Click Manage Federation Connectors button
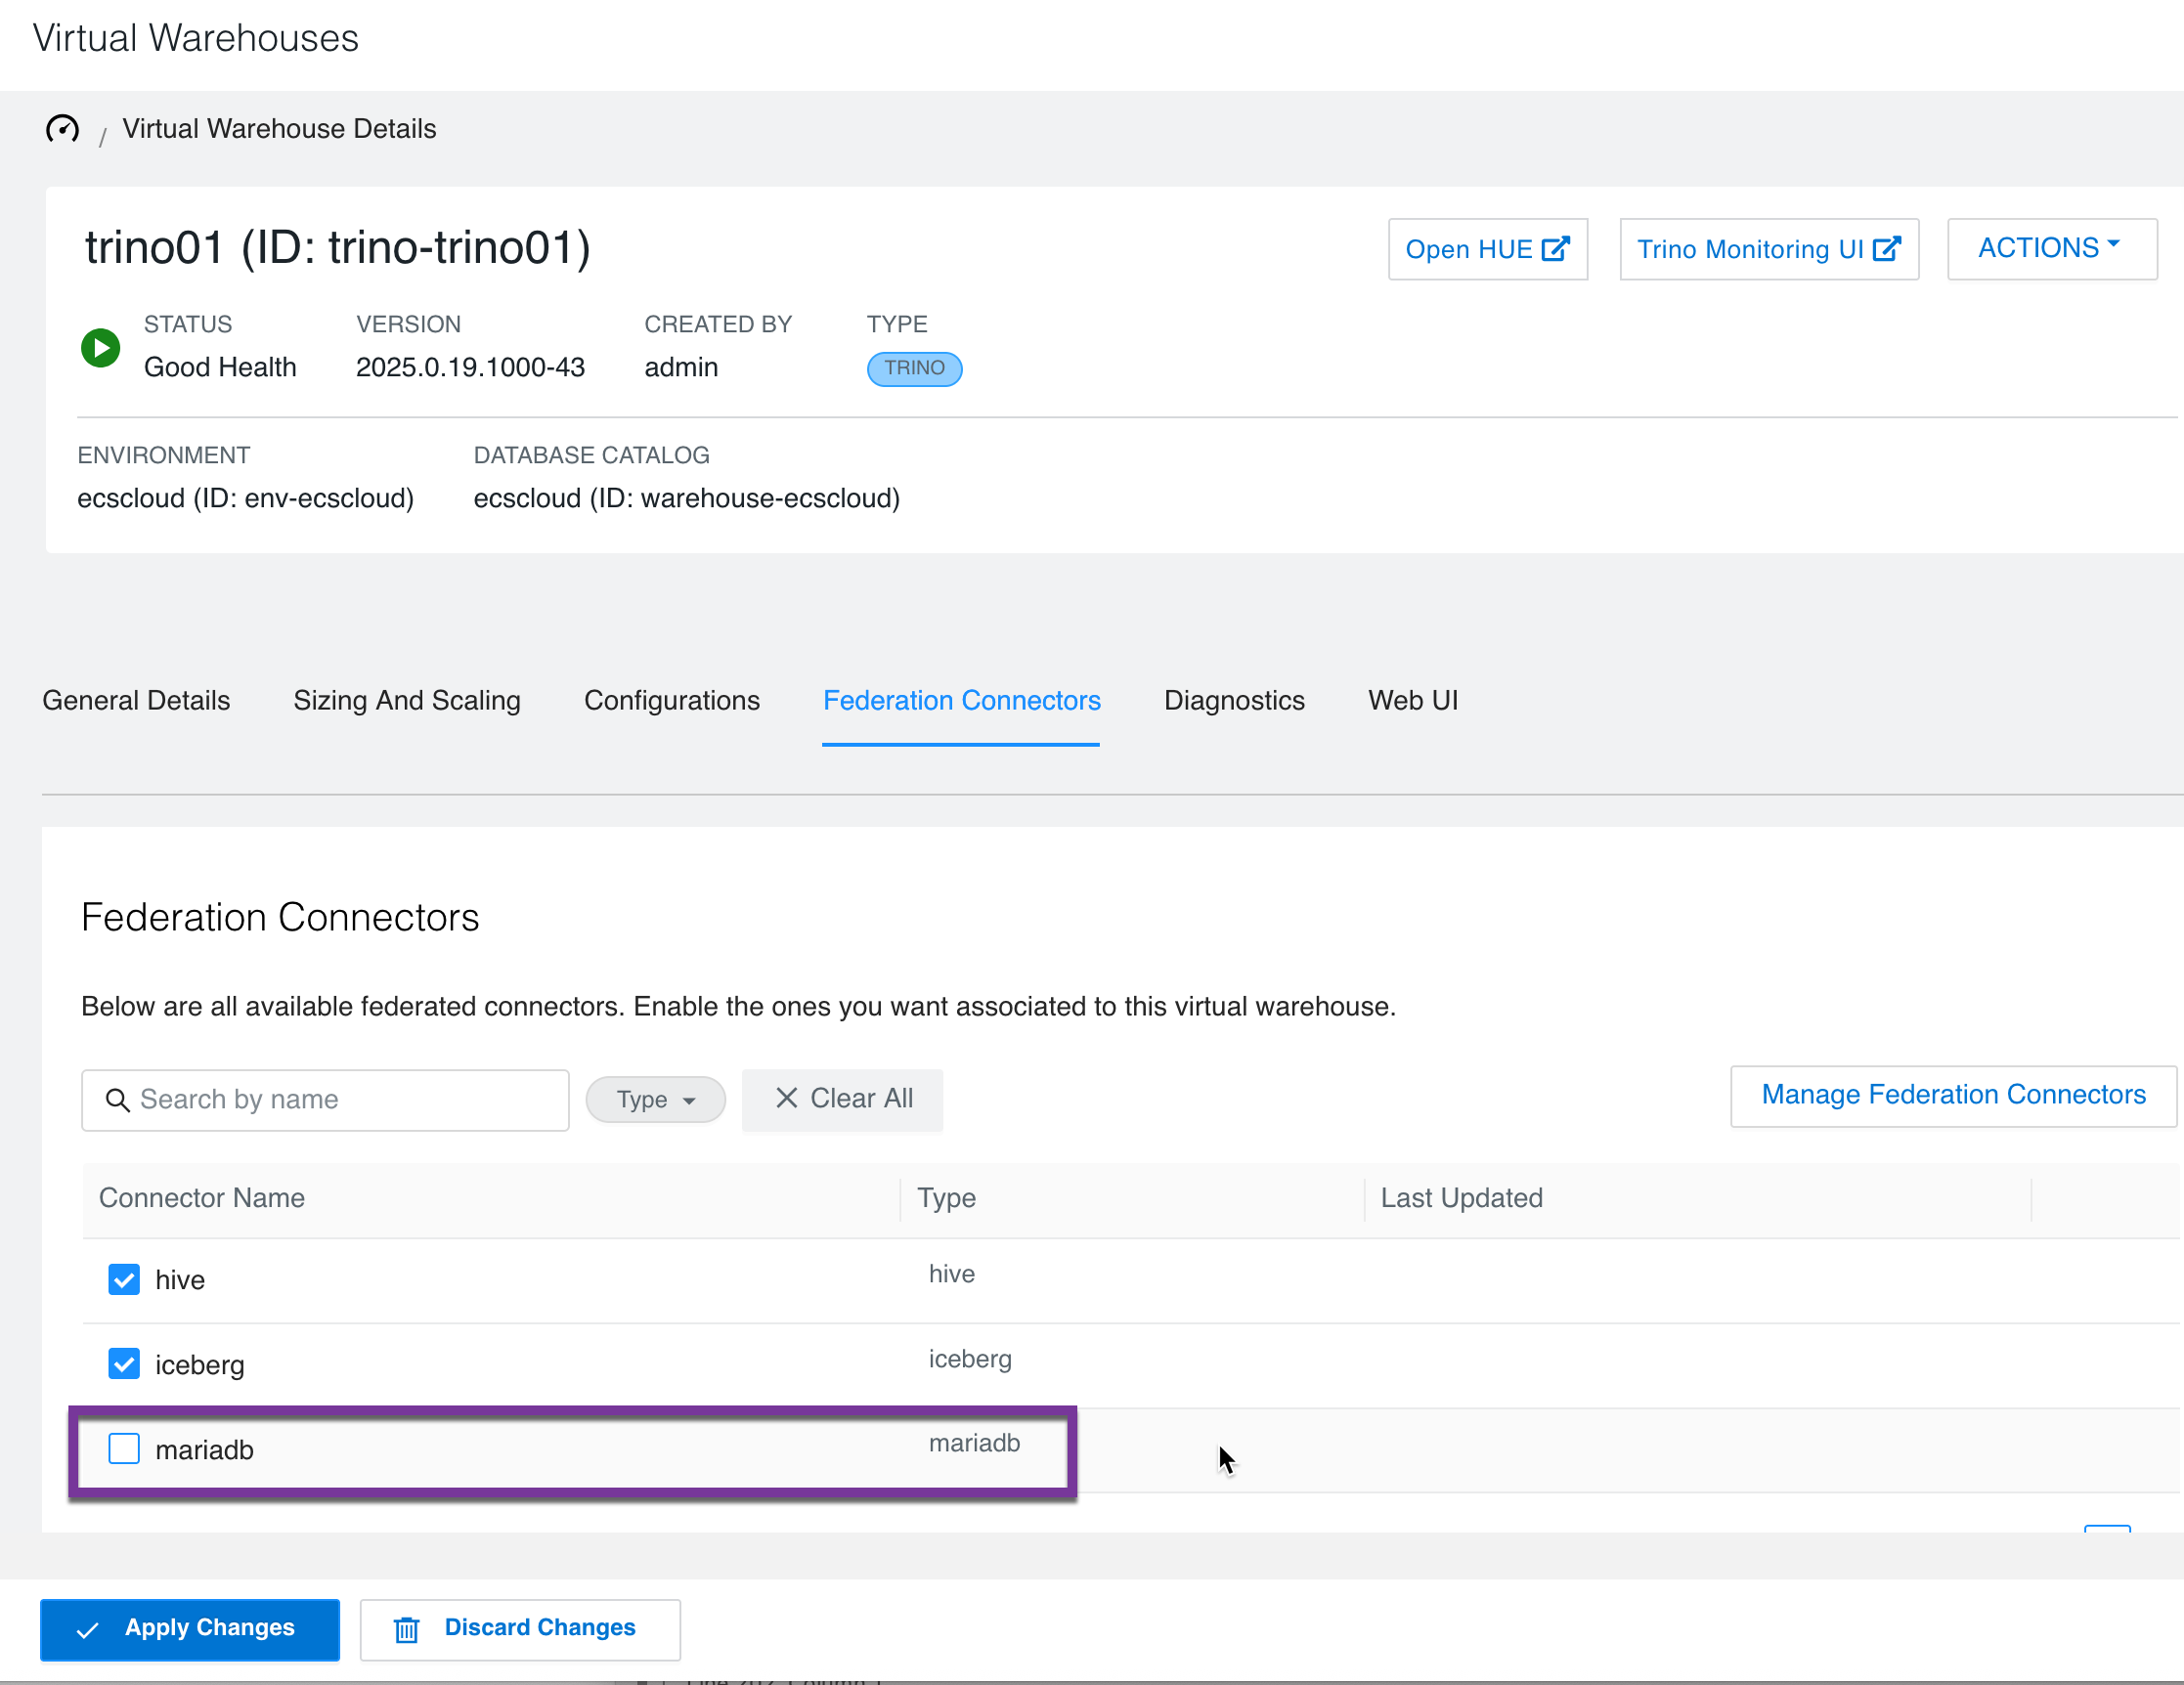Image resolution: width=2184 pixels, height=1685 pixels. tap(1951, 1095)
